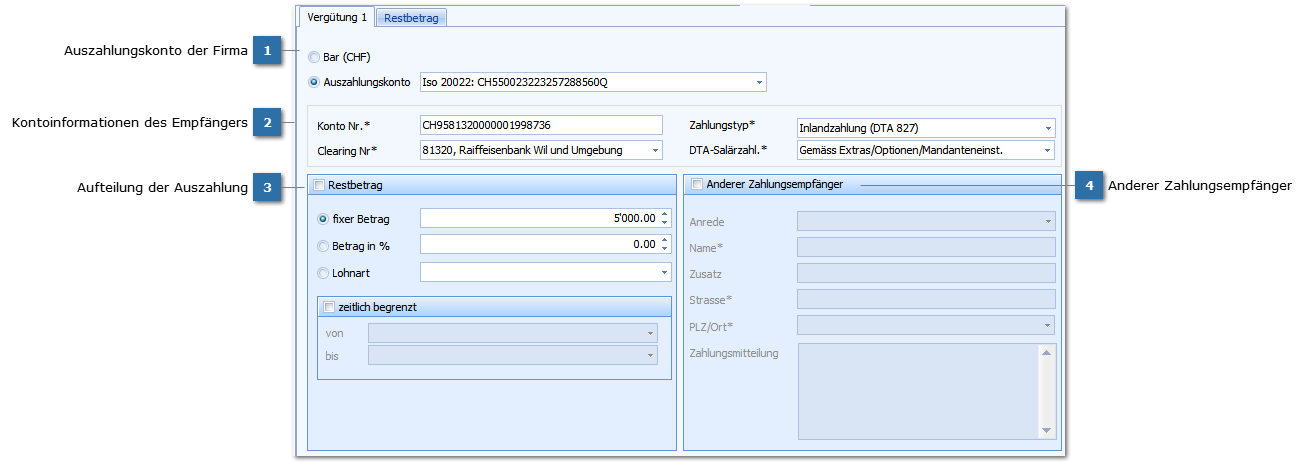Click the number 4 callout badge
The width and height of the screenshot is (1308, 465).
pos(1090,185)
